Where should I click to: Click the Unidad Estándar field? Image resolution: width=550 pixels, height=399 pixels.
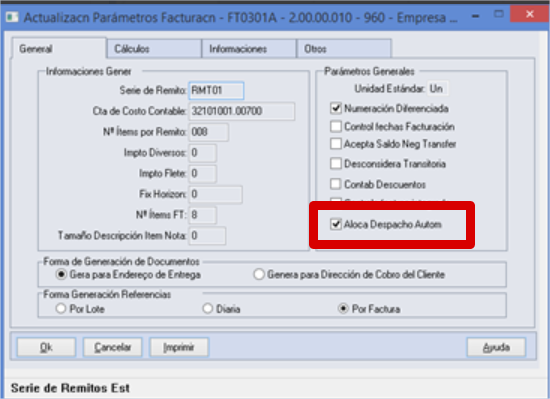click(437, 89)
